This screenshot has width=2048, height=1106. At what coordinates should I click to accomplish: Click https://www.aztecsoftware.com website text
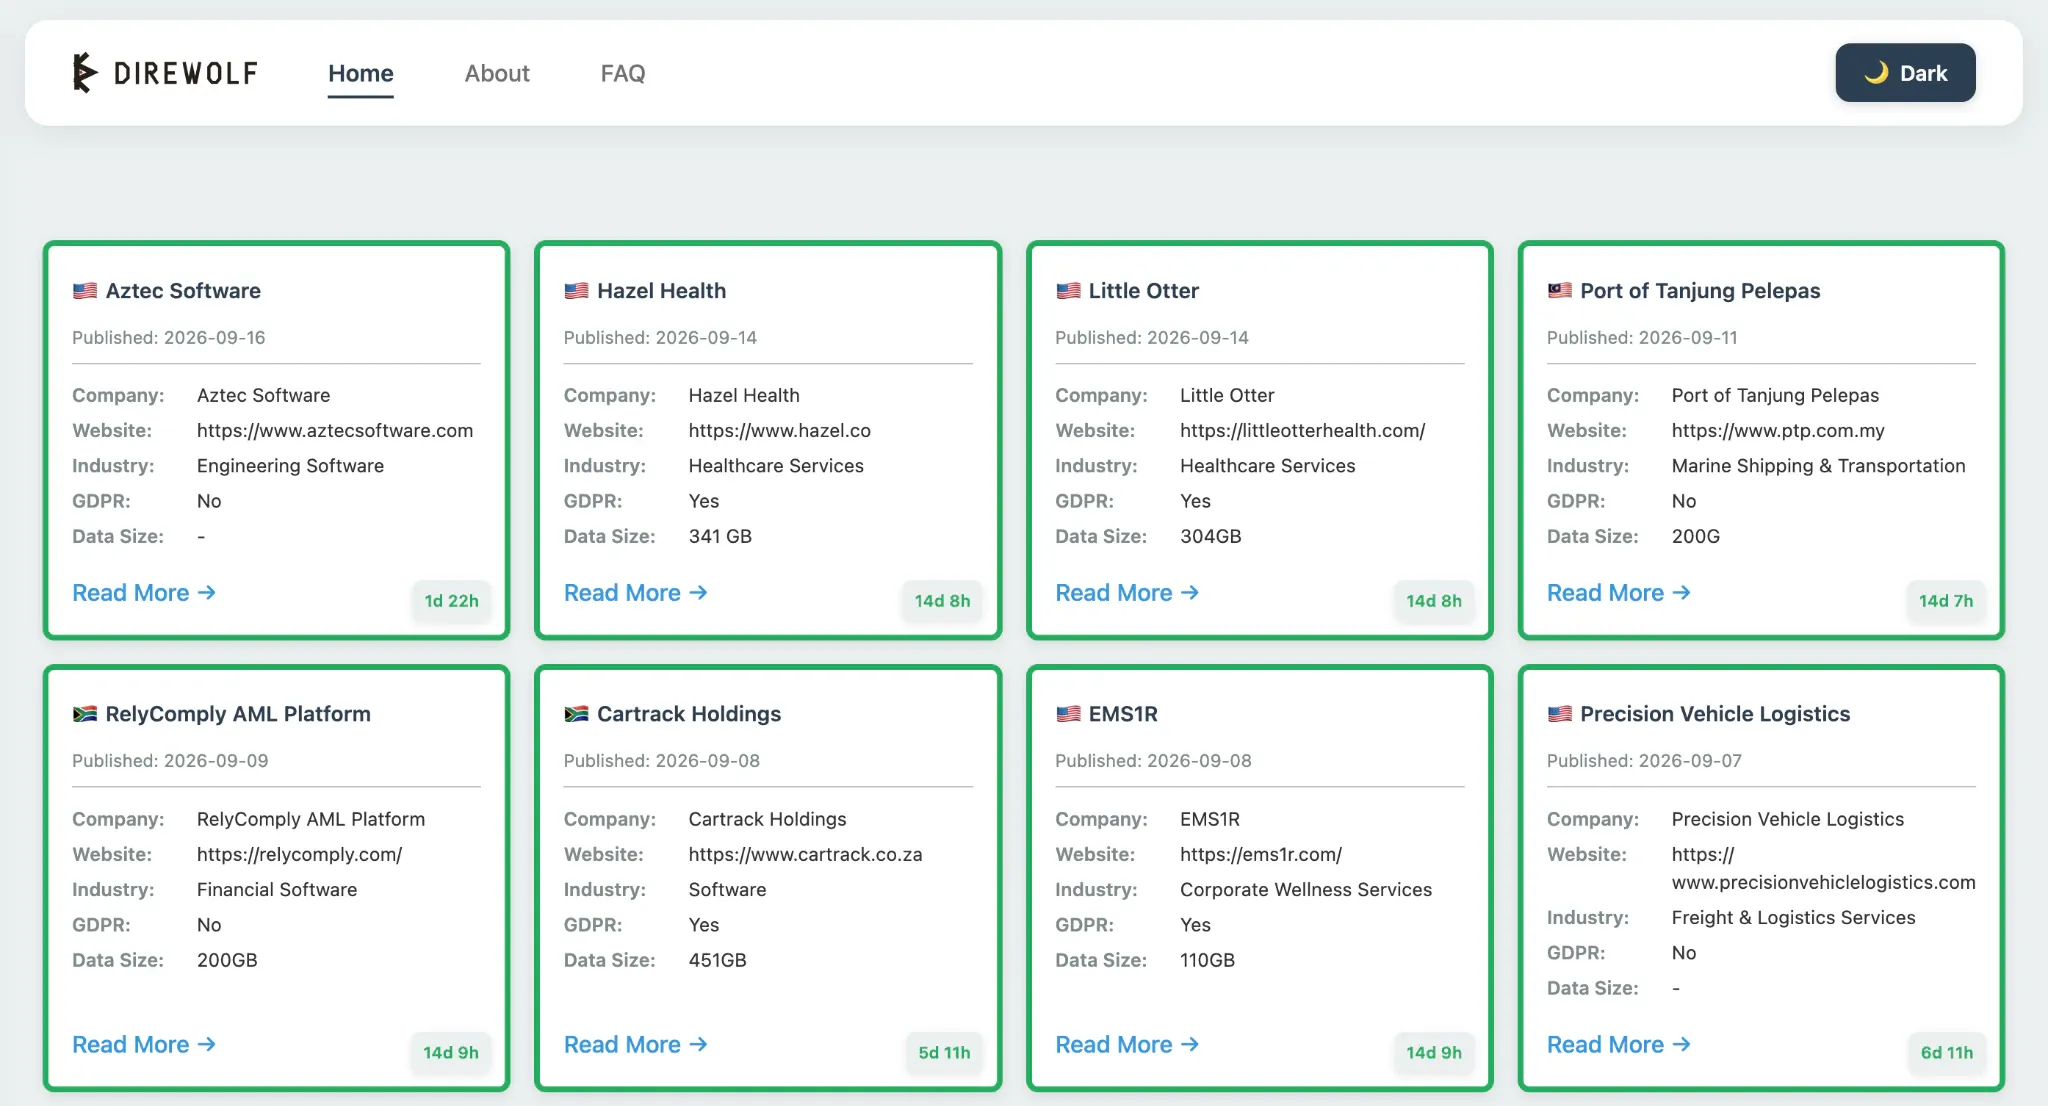click(335, 431)
